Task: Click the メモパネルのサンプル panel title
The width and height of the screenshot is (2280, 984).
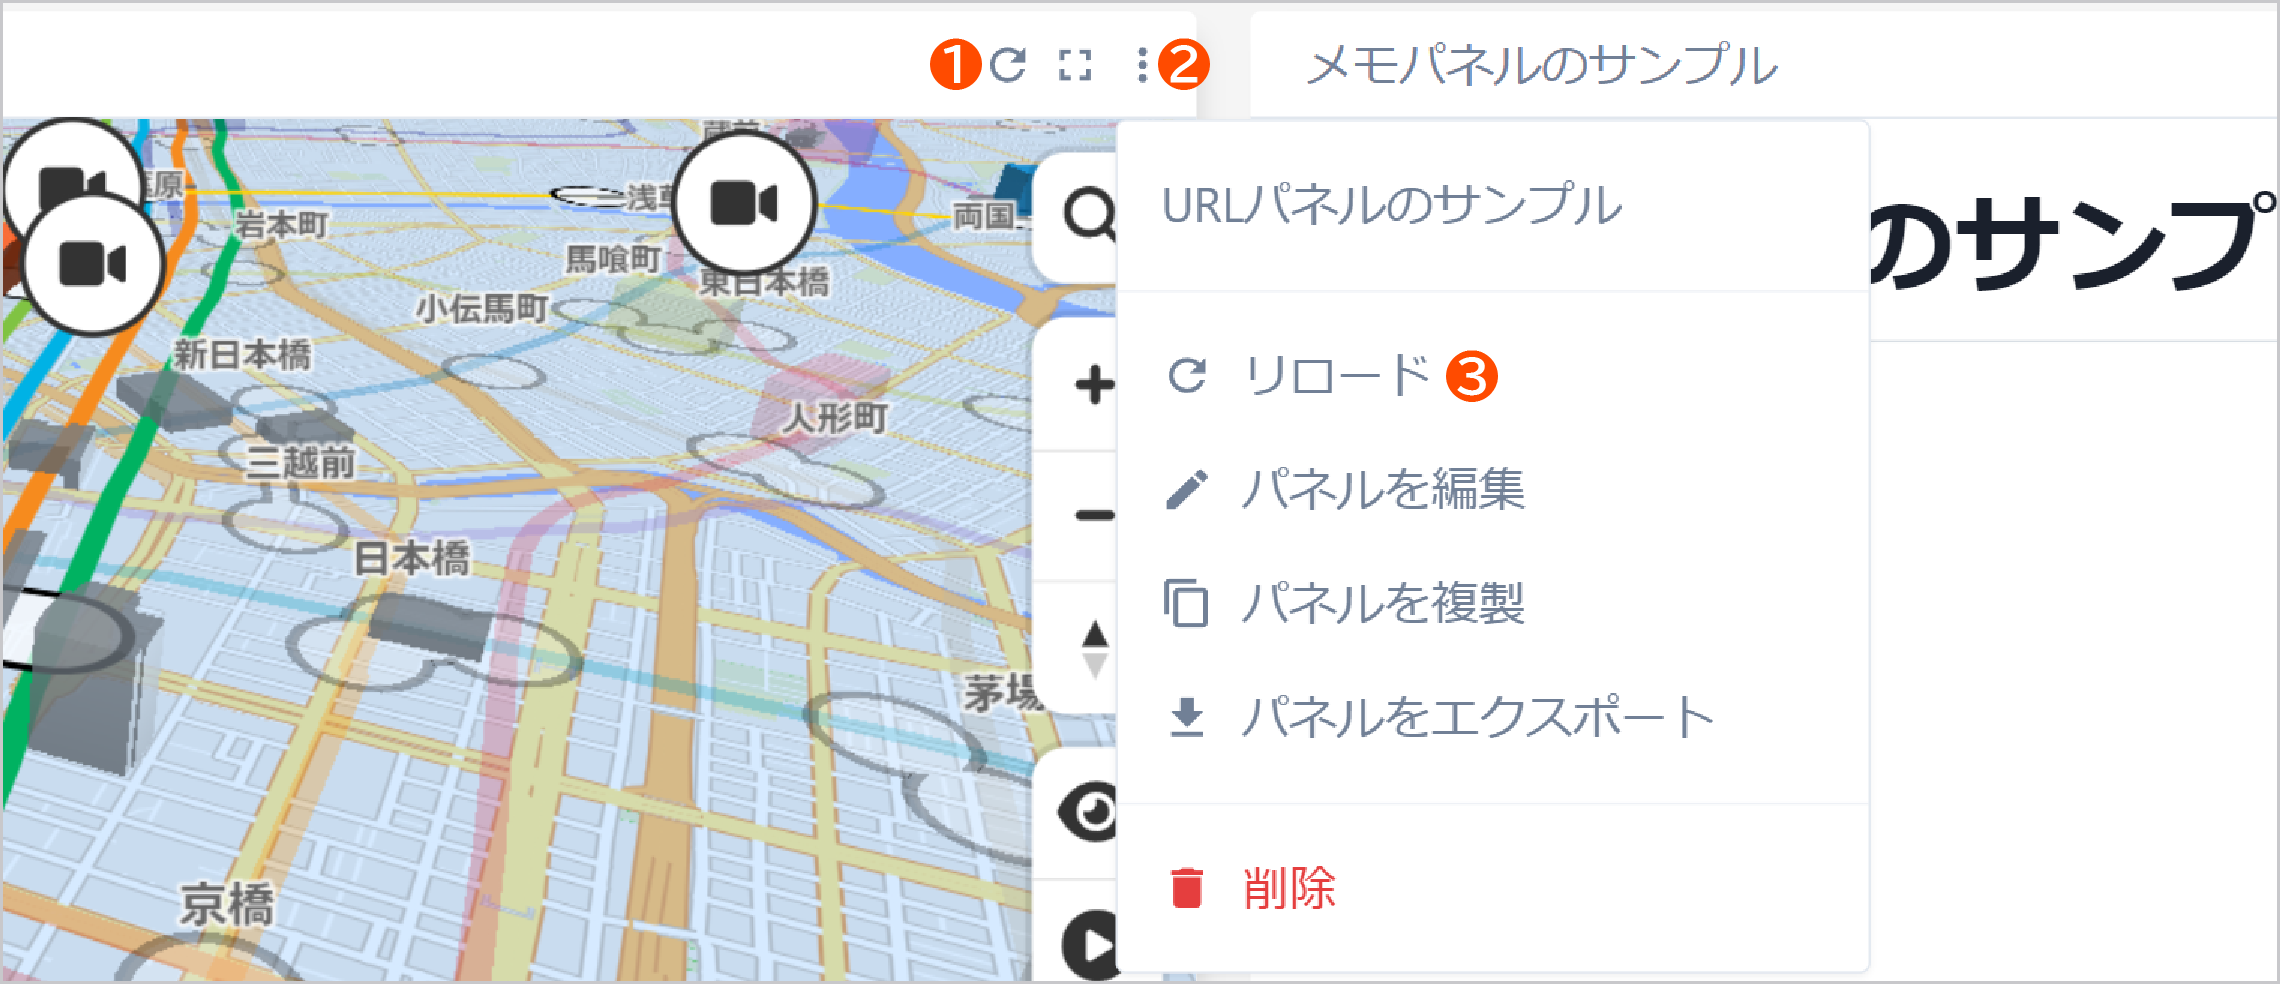Action: click(1541, 65)
